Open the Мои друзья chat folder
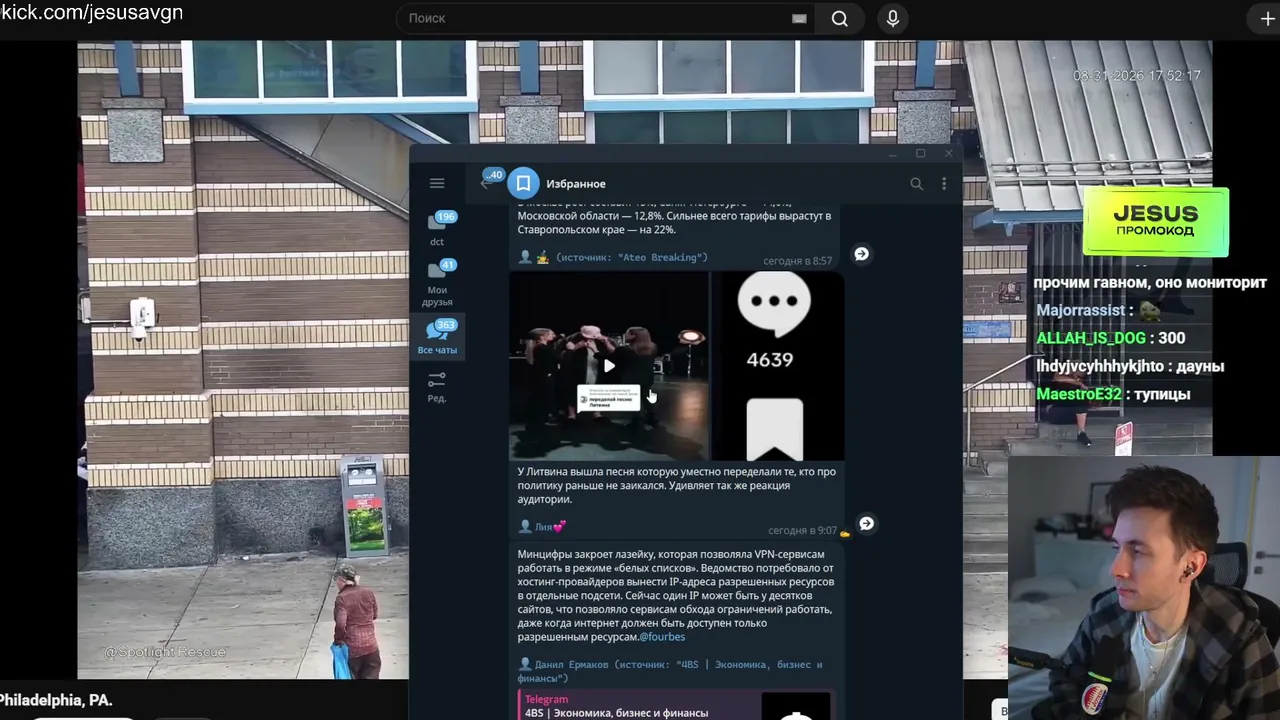1280x720 pixels. pos(437,283)
